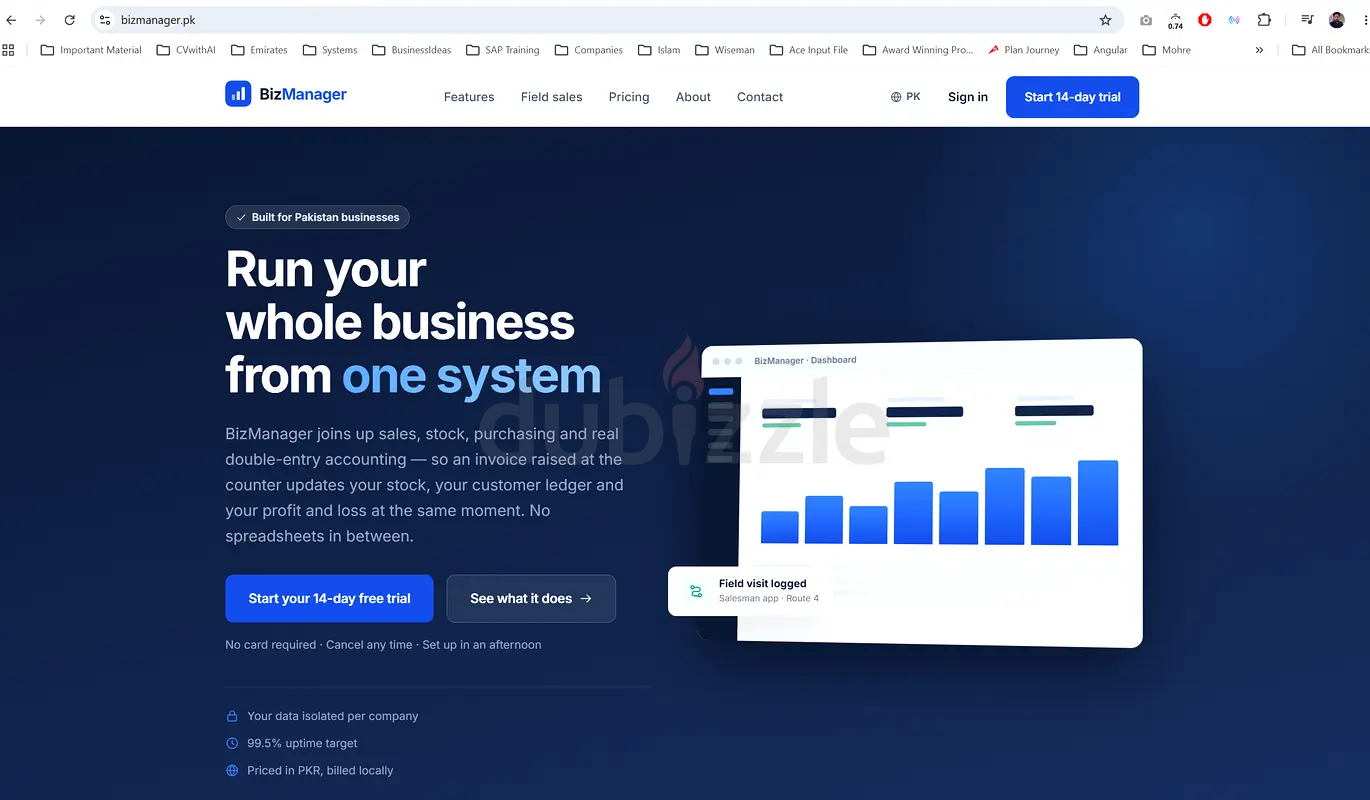Click the BizManager logo

286,94
